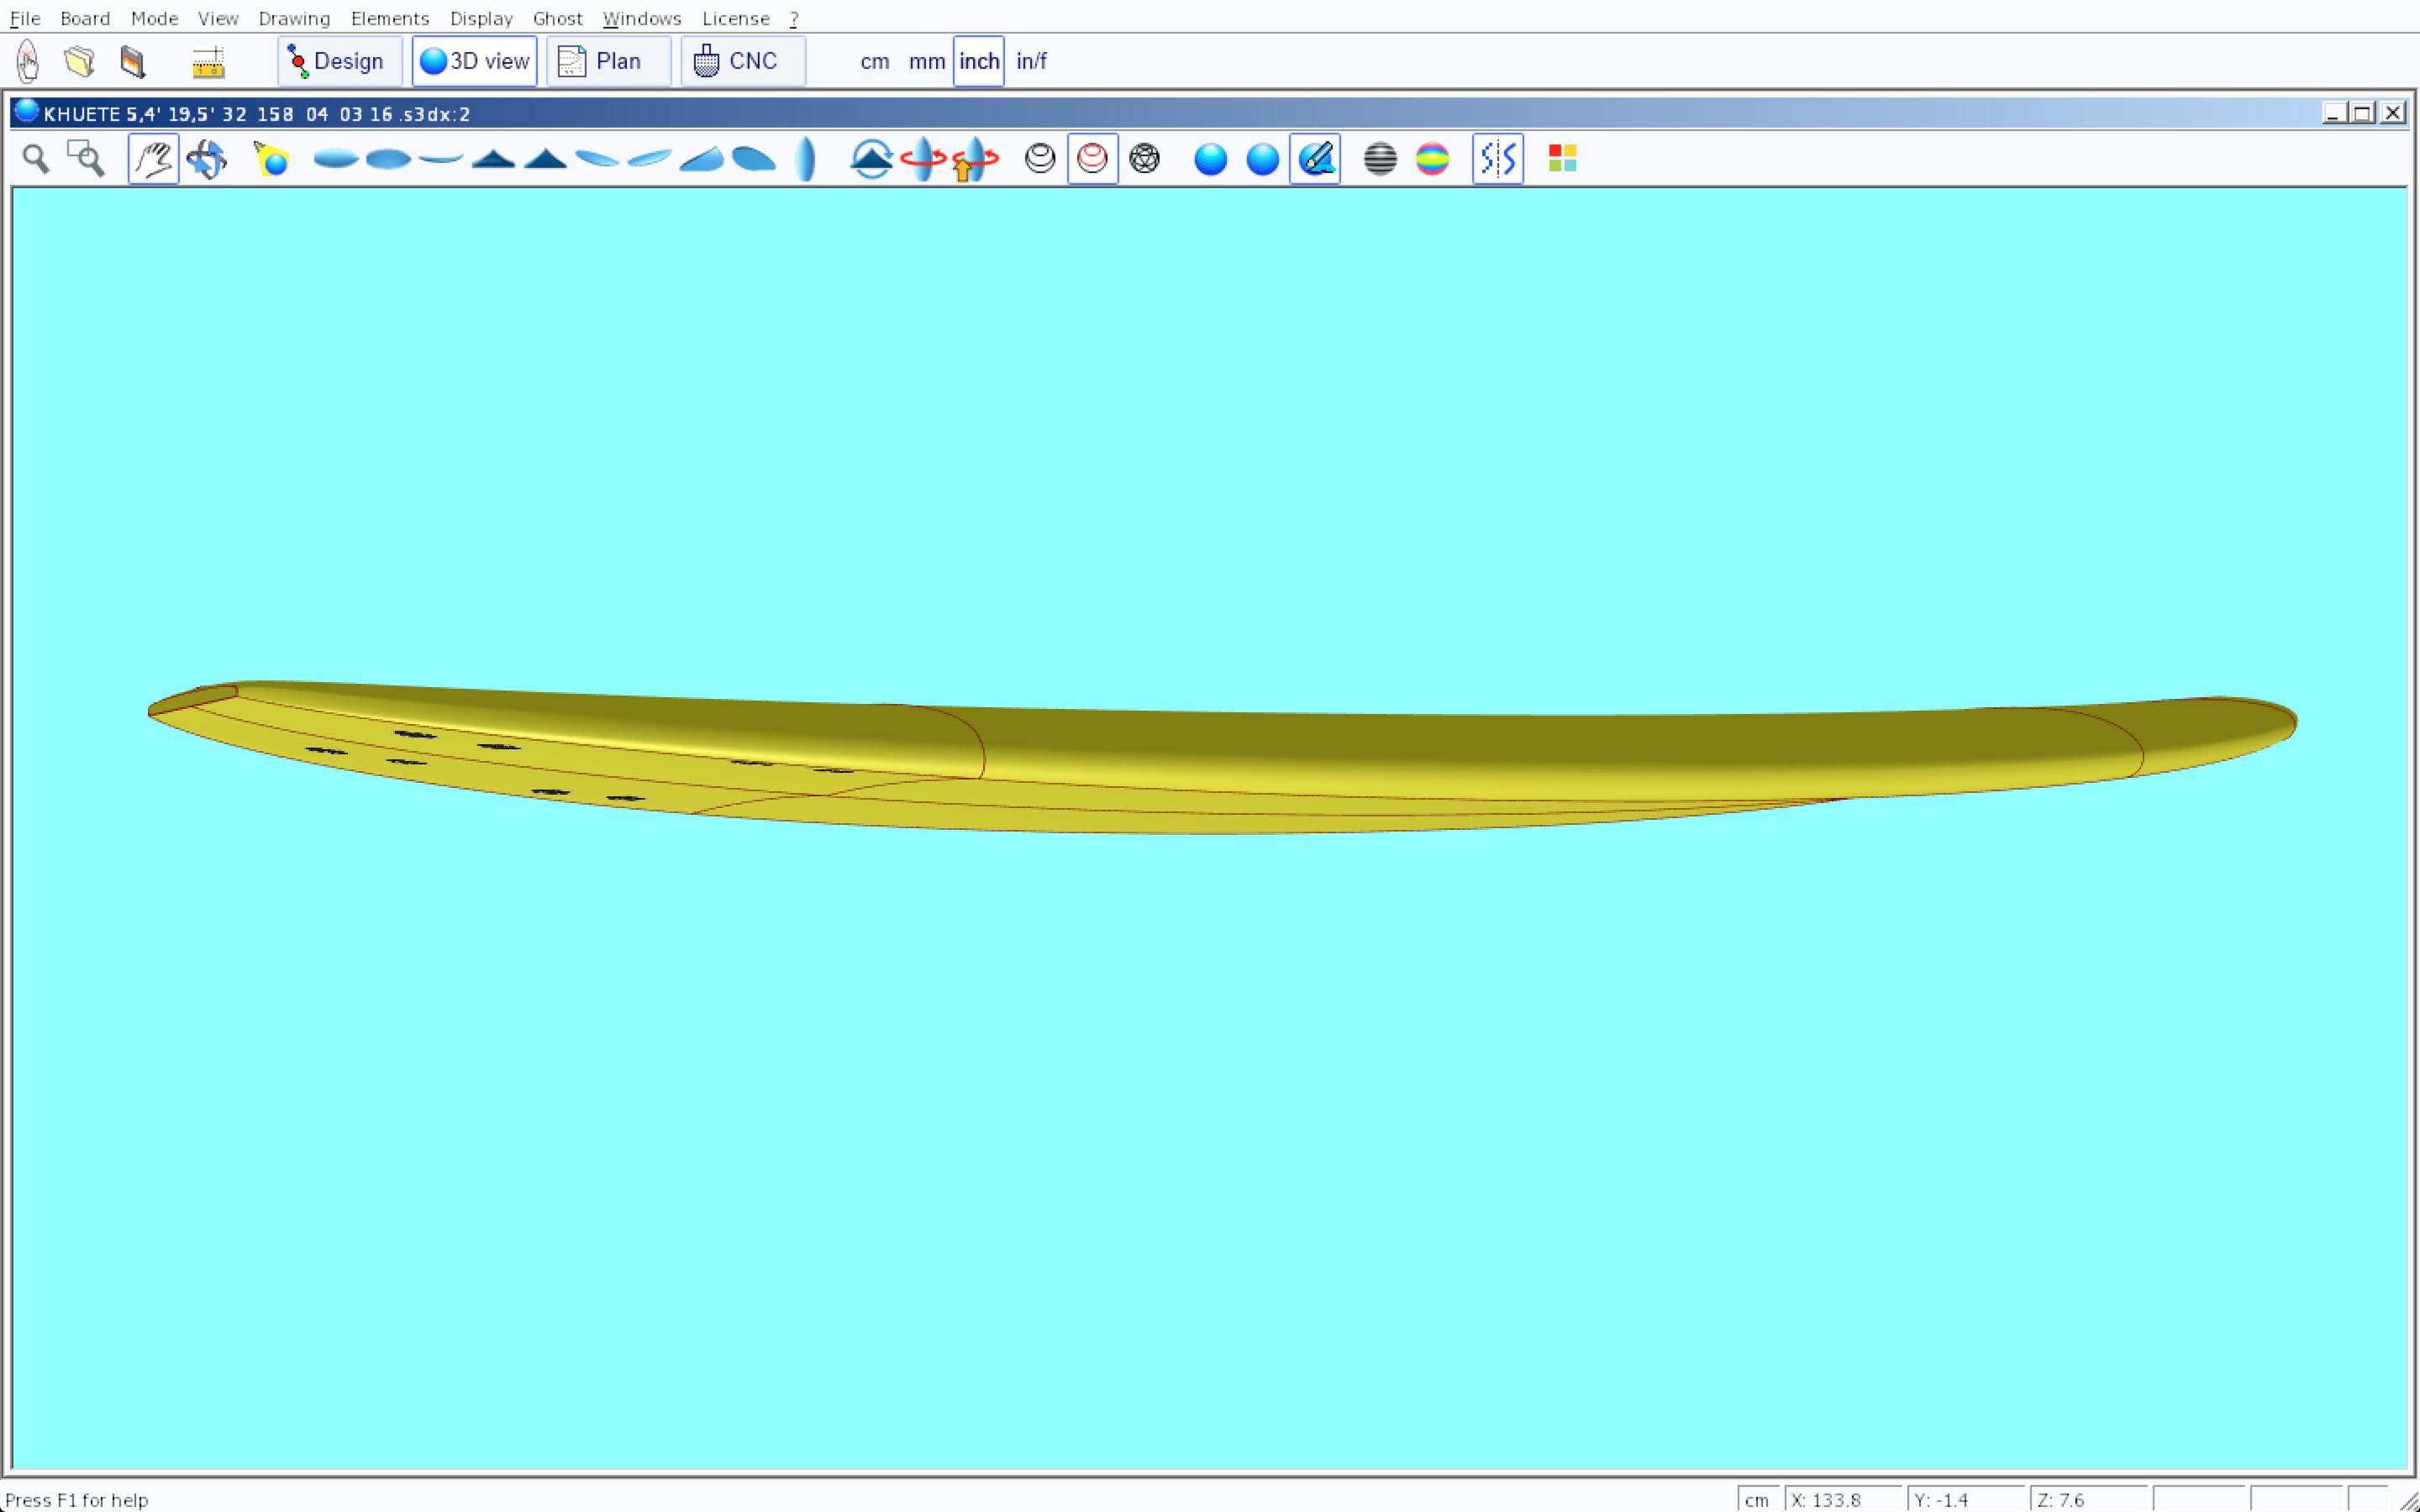
Task: Click the vertical front view board icon
Action: tap(805, 159)
